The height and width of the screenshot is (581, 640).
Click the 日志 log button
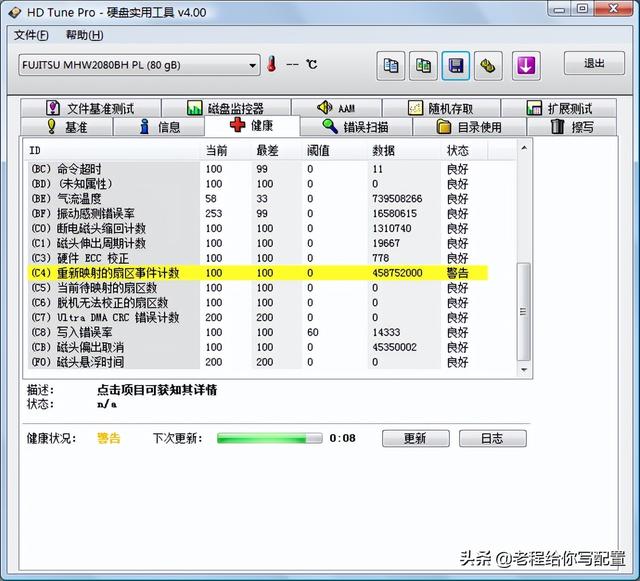[x=493, y=439]
